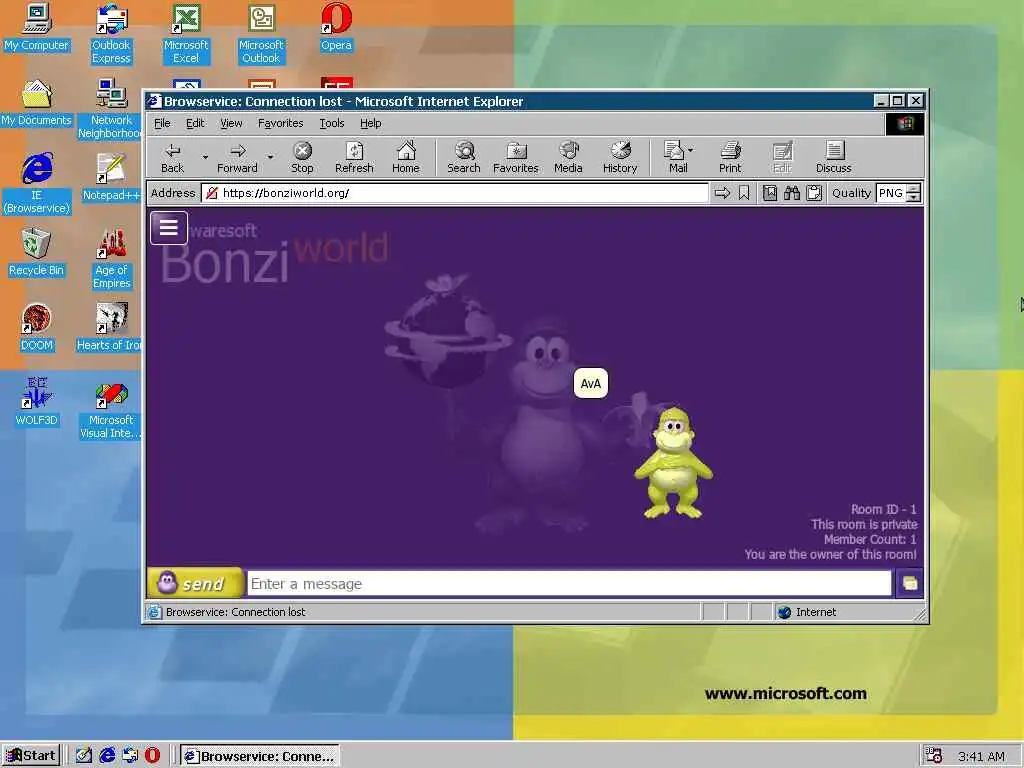Click the system tray scheduler icon

[934, 756]
